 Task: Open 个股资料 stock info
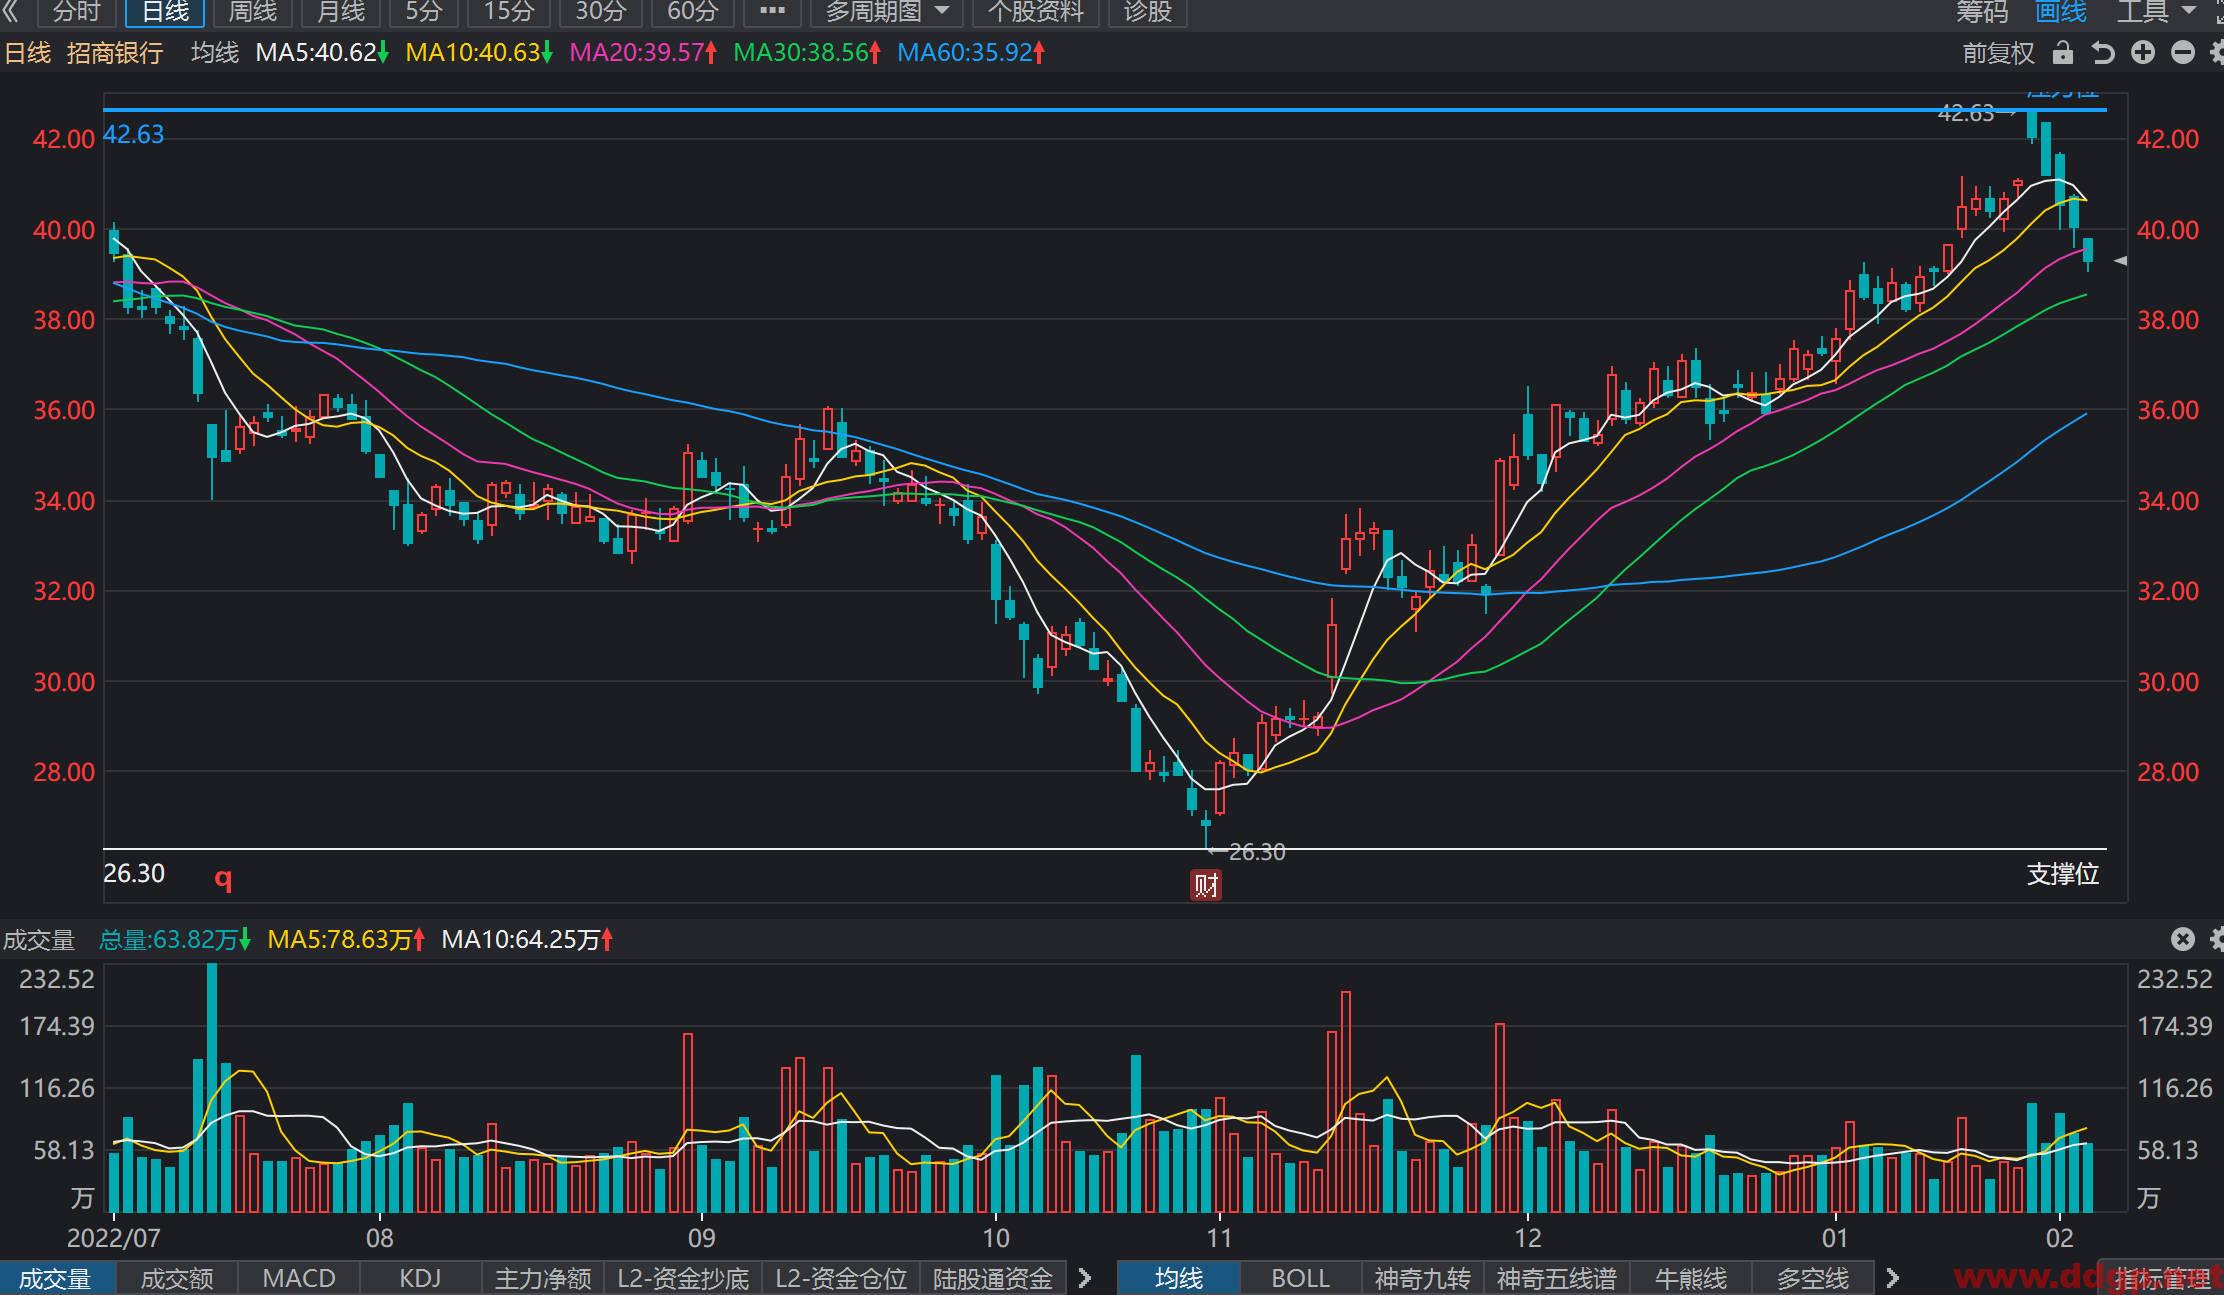[x=1035, y=12]
